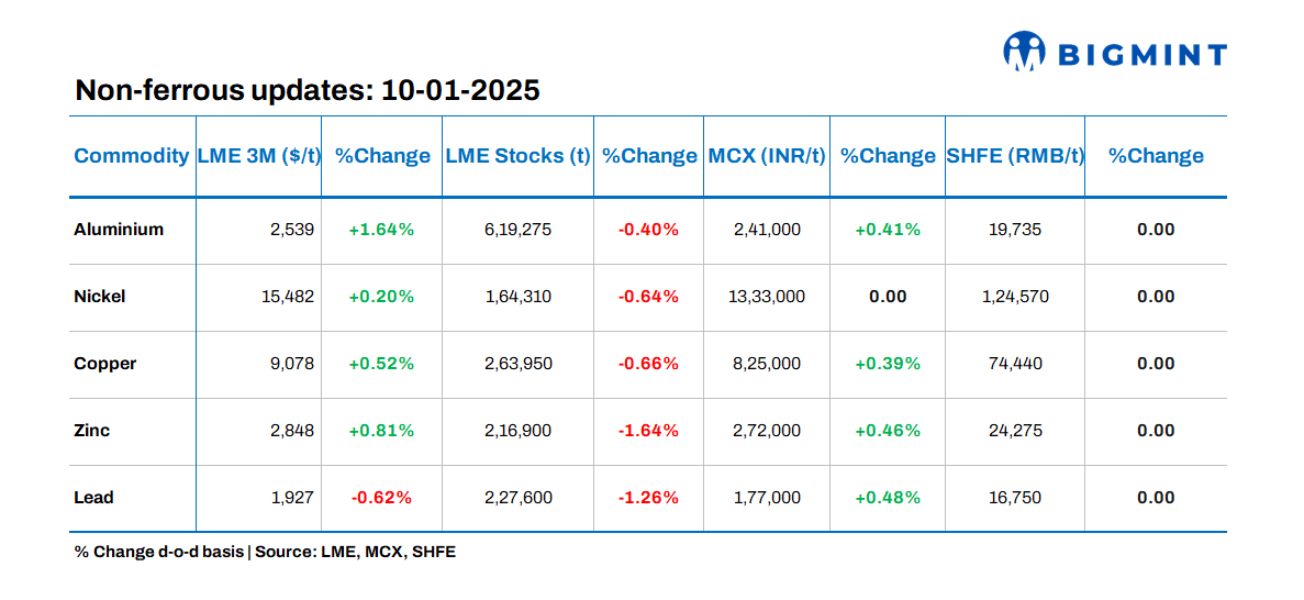Viewport: 1304px width, 600px height.
Task: Select the Commodity column header
Action: tap(131, 156)
